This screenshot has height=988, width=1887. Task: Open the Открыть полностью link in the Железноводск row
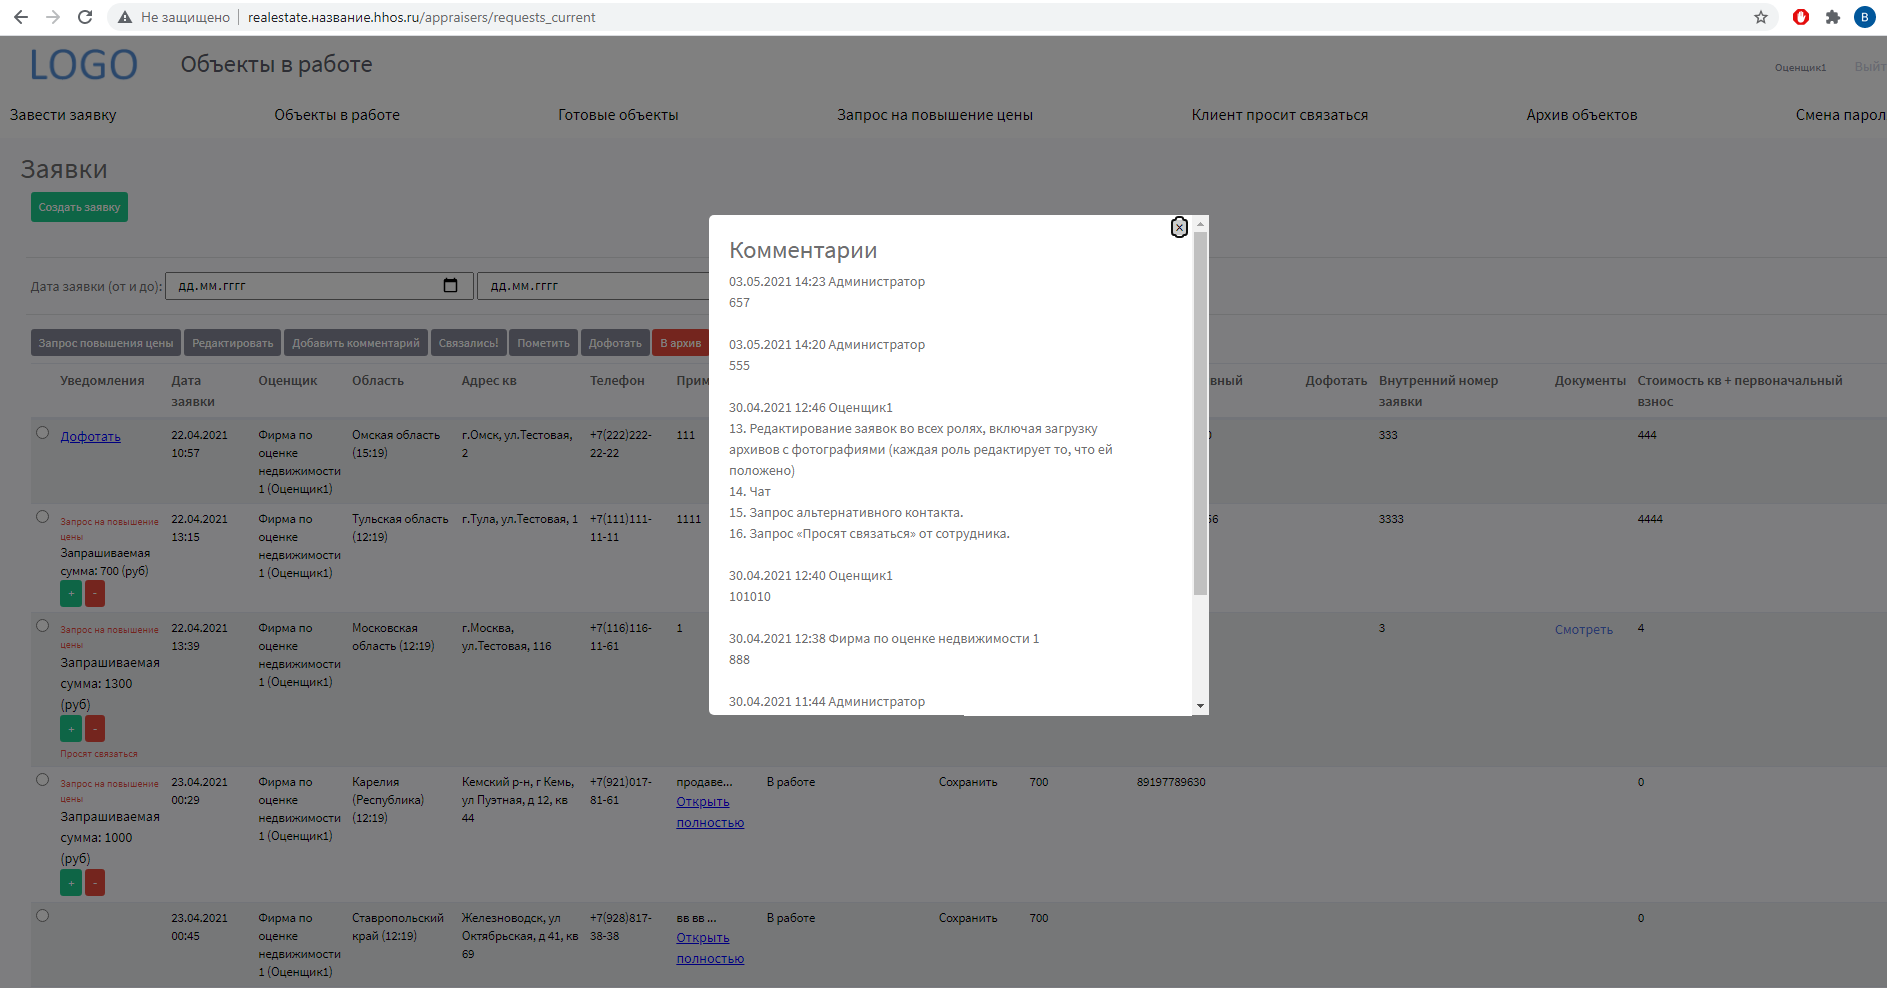click(710, 948)
